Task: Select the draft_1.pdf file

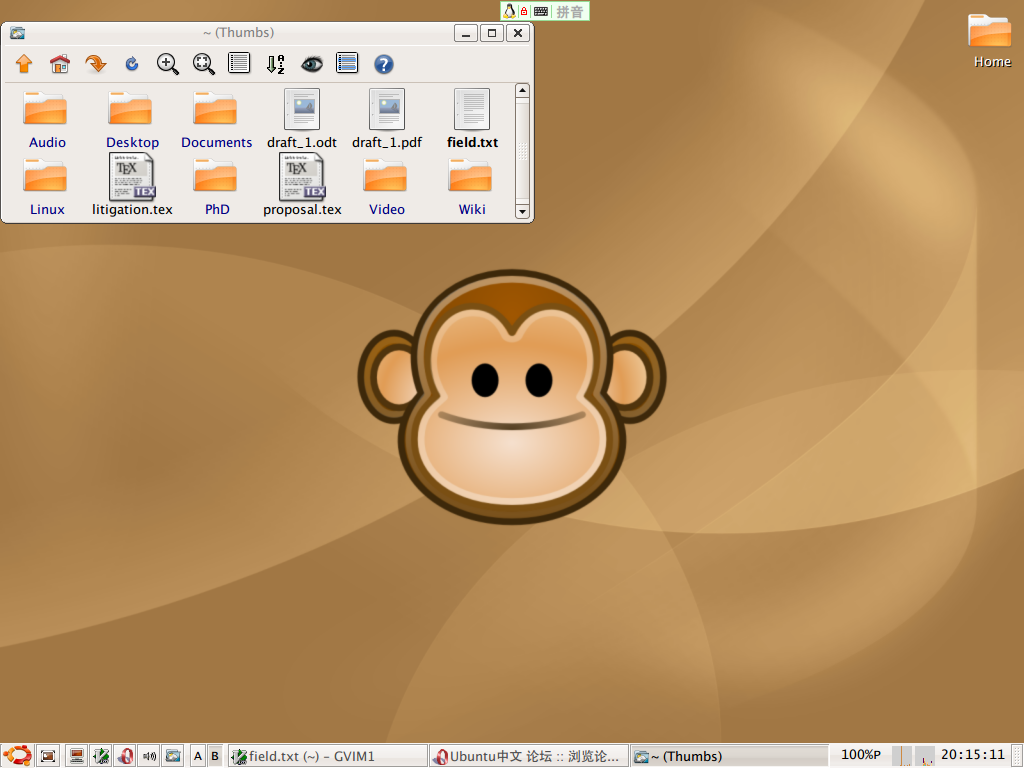Action: pyautogui.click(x=387, y=120)
